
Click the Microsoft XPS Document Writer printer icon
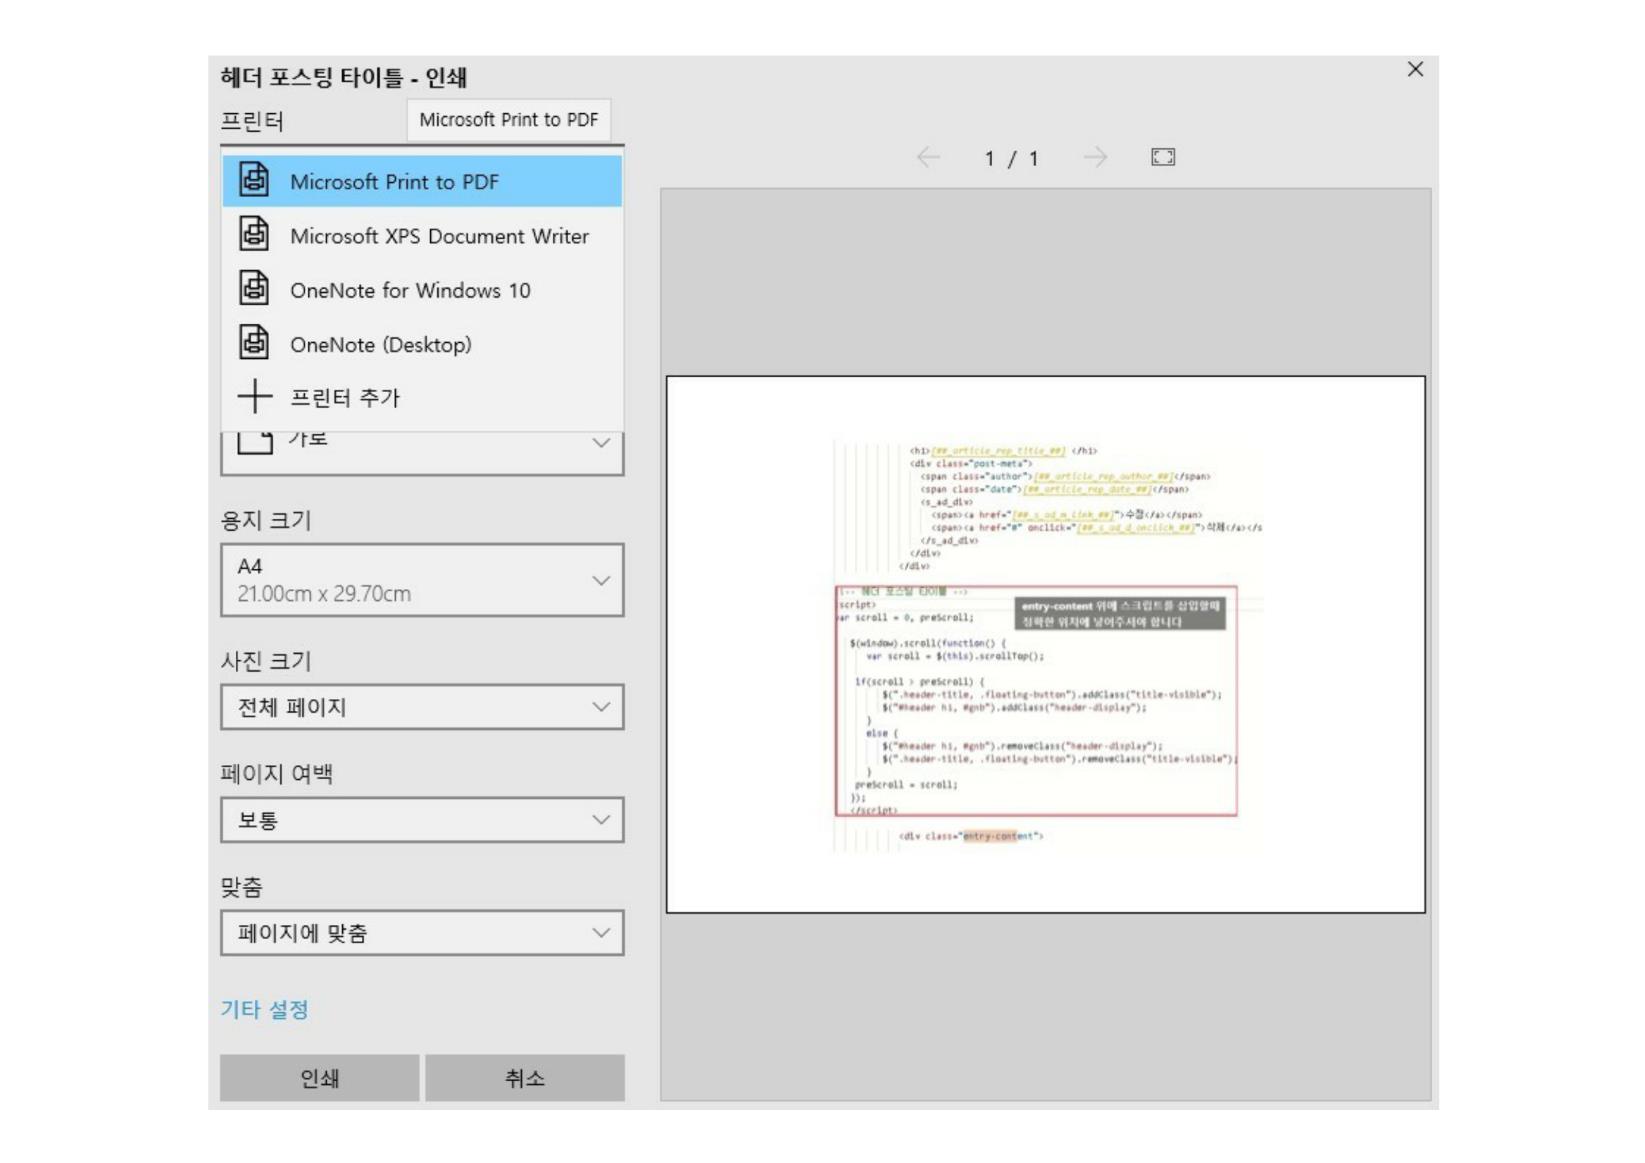click(254, 234)
